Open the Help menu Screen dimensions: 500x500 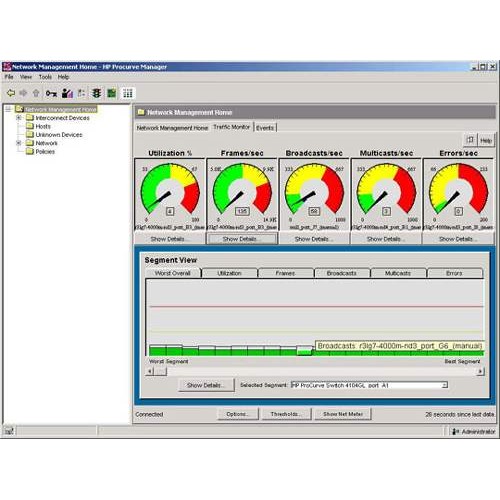[x=63, y=77]
